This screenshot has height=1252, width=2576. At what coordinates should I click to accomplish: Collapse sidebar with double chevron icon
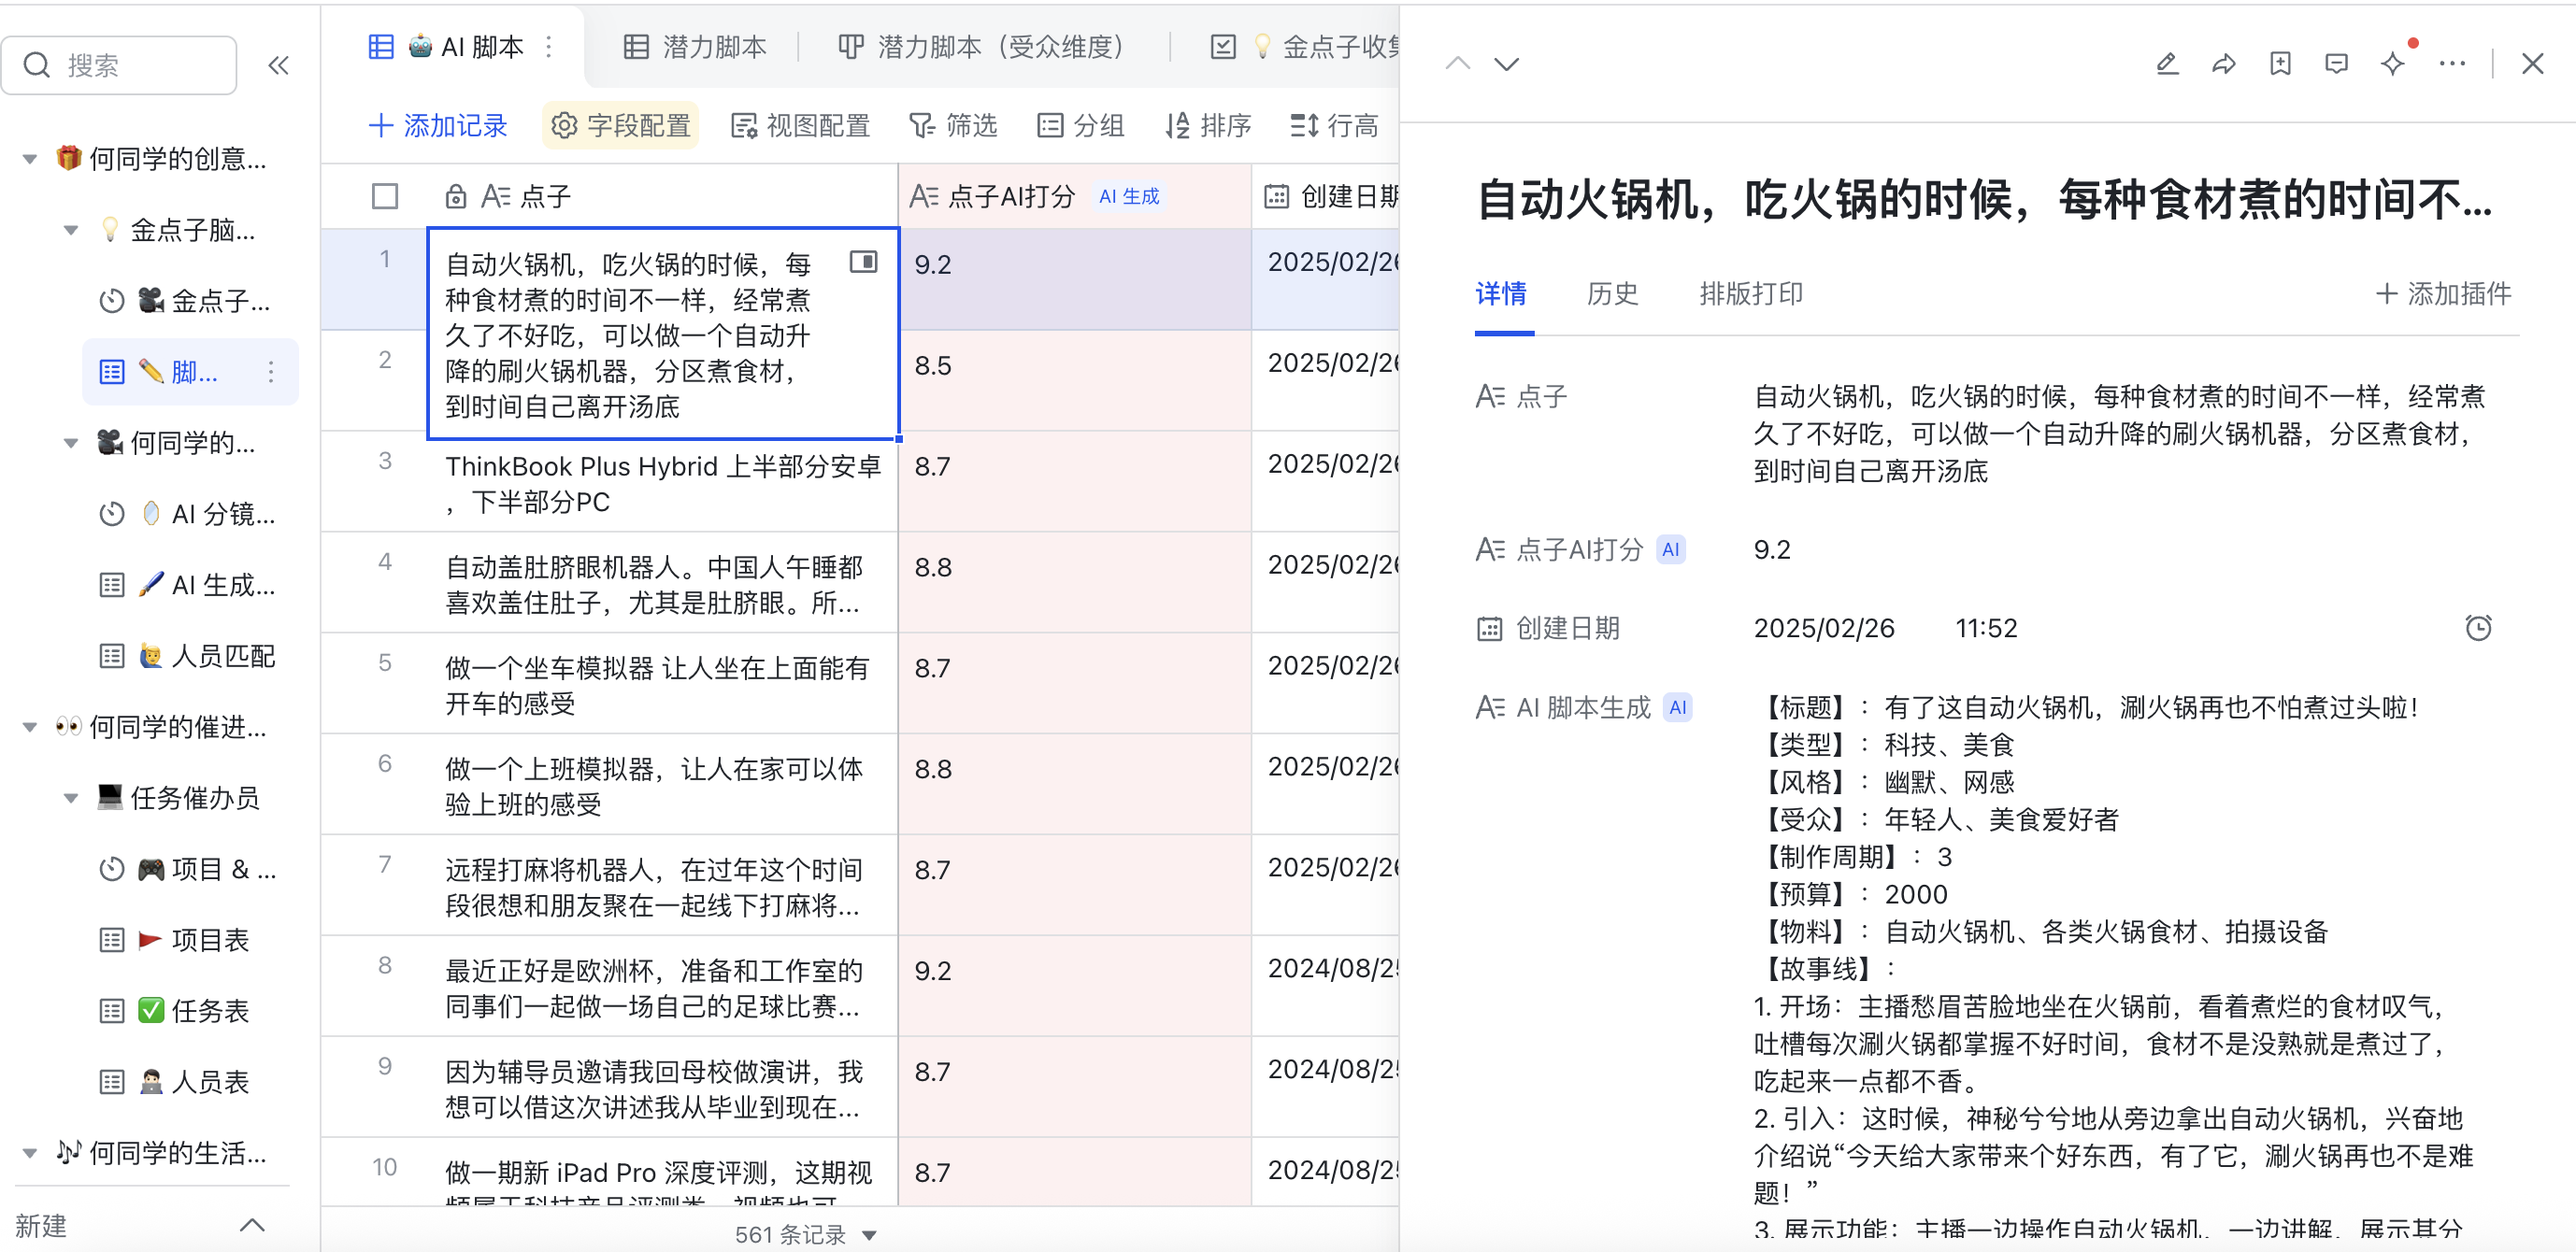click(x=278, y=66)
